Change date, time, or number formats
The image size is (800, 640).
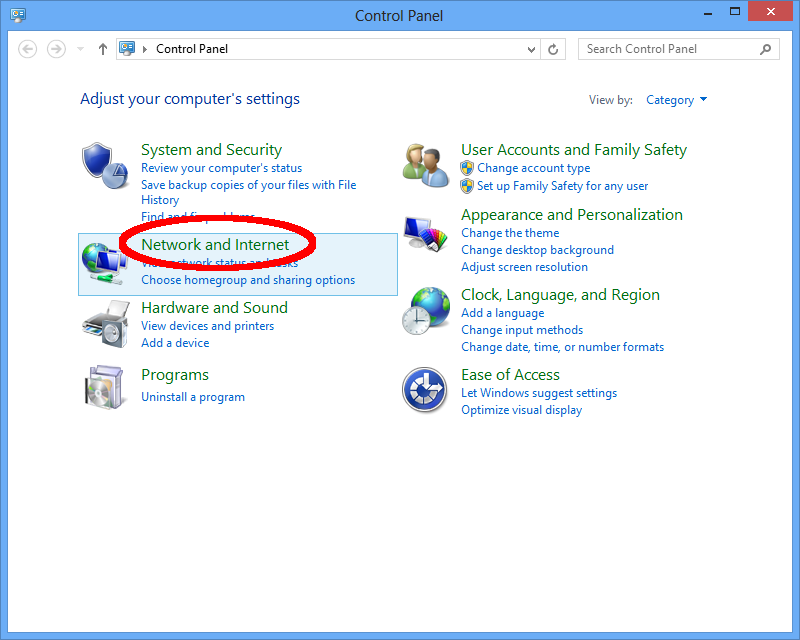[563, 347]
